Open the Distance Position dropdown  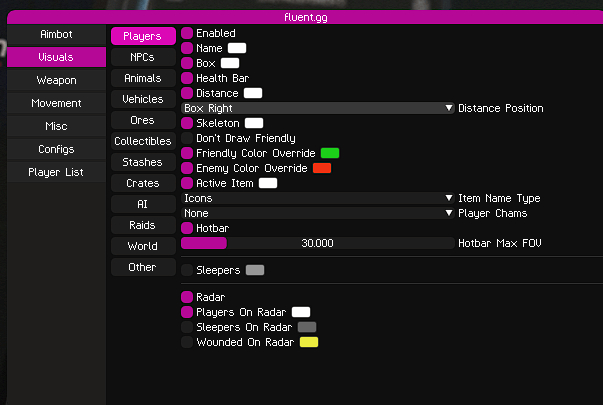click(317, 108)
